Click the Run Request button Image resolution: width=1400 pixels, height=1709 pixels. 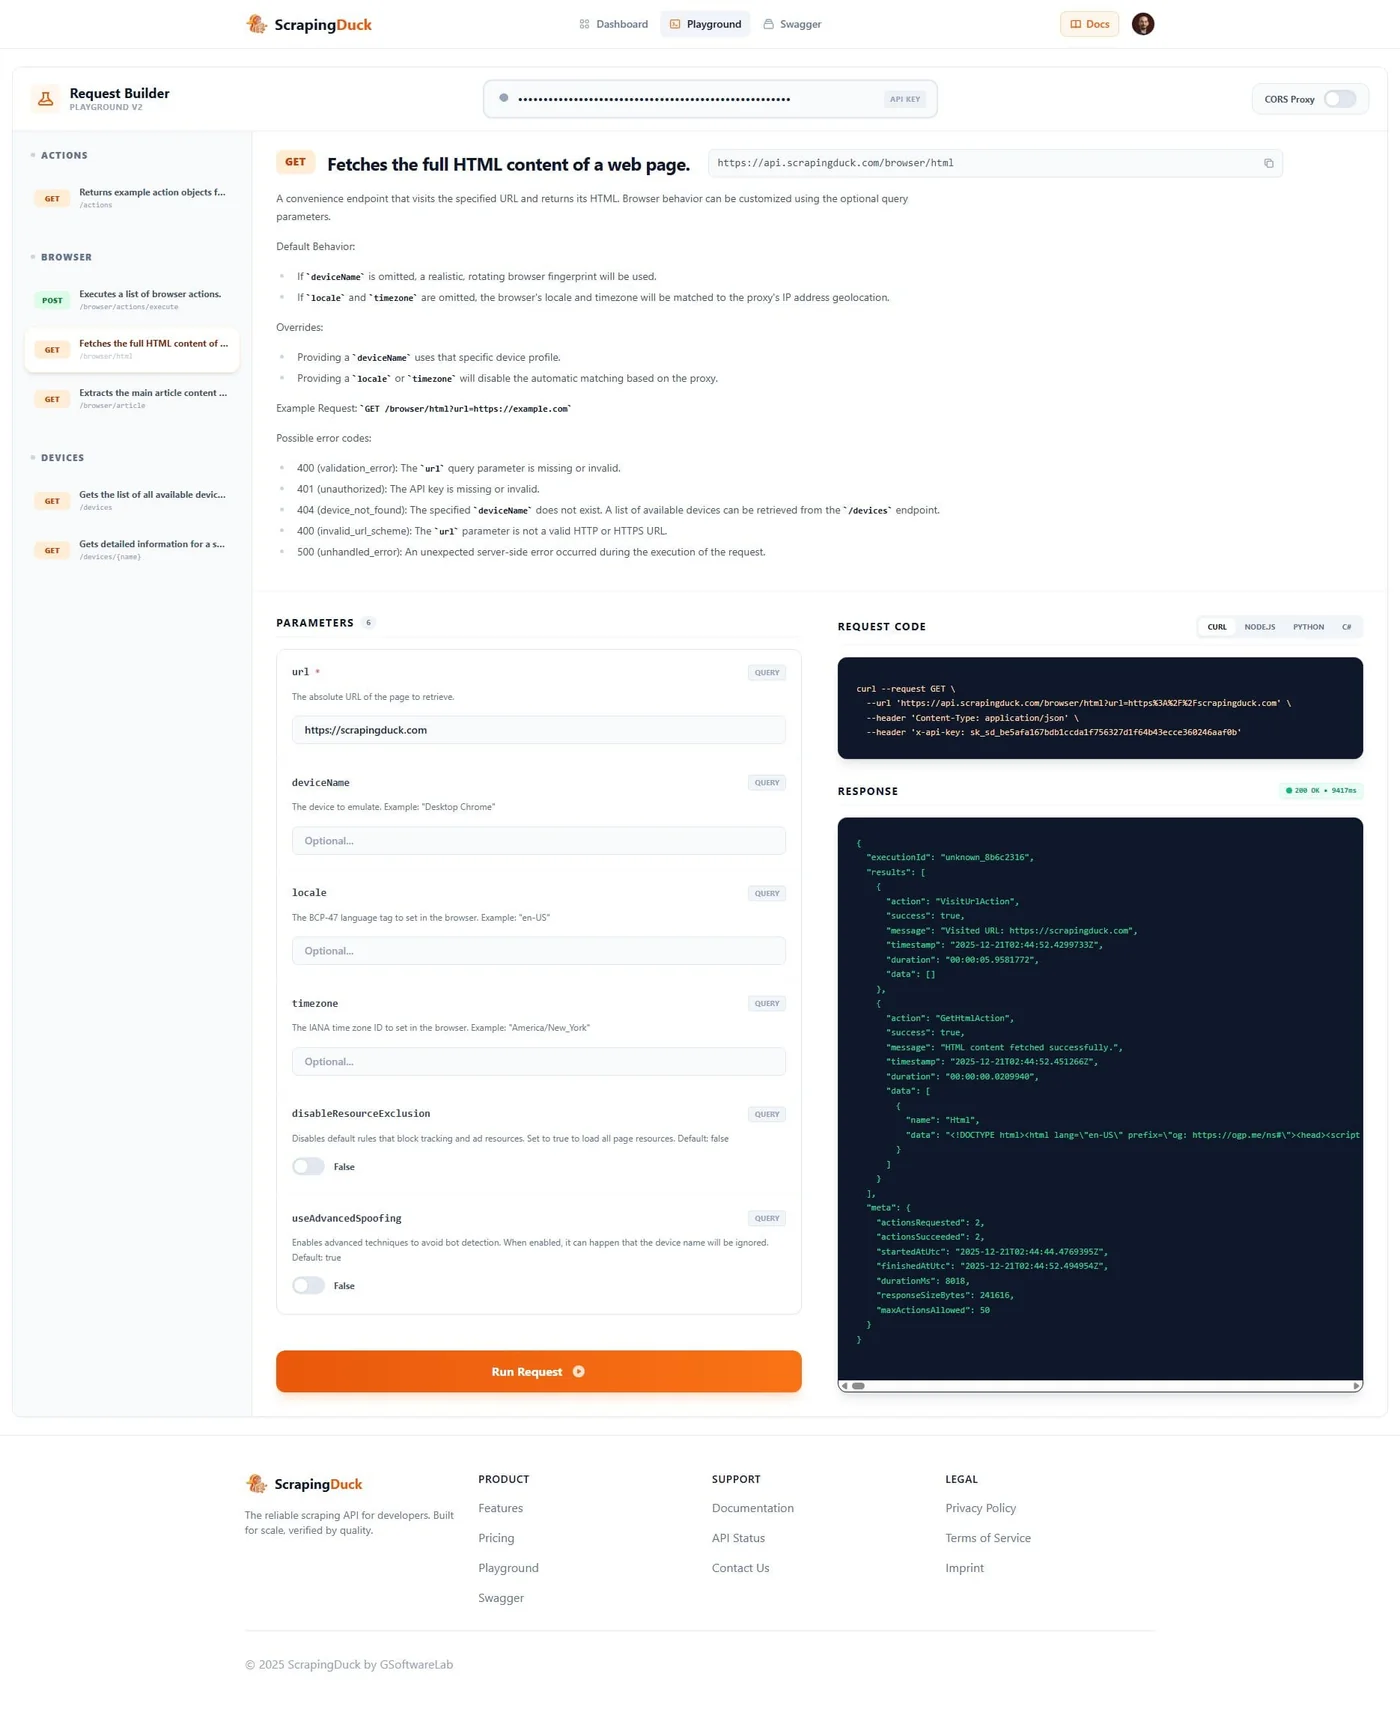[538, 1372]
